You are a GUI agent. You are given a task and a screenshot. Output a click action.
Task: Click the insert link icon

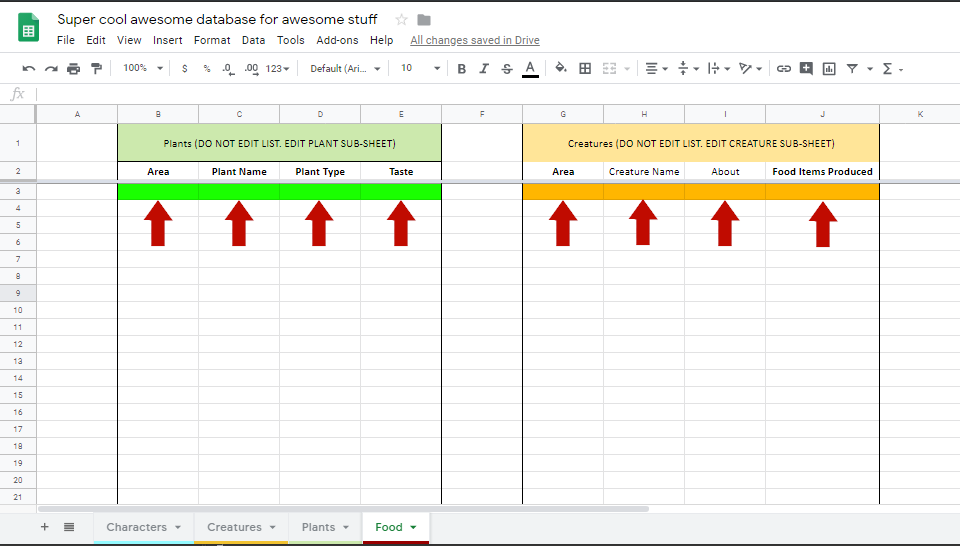point(784,69)
